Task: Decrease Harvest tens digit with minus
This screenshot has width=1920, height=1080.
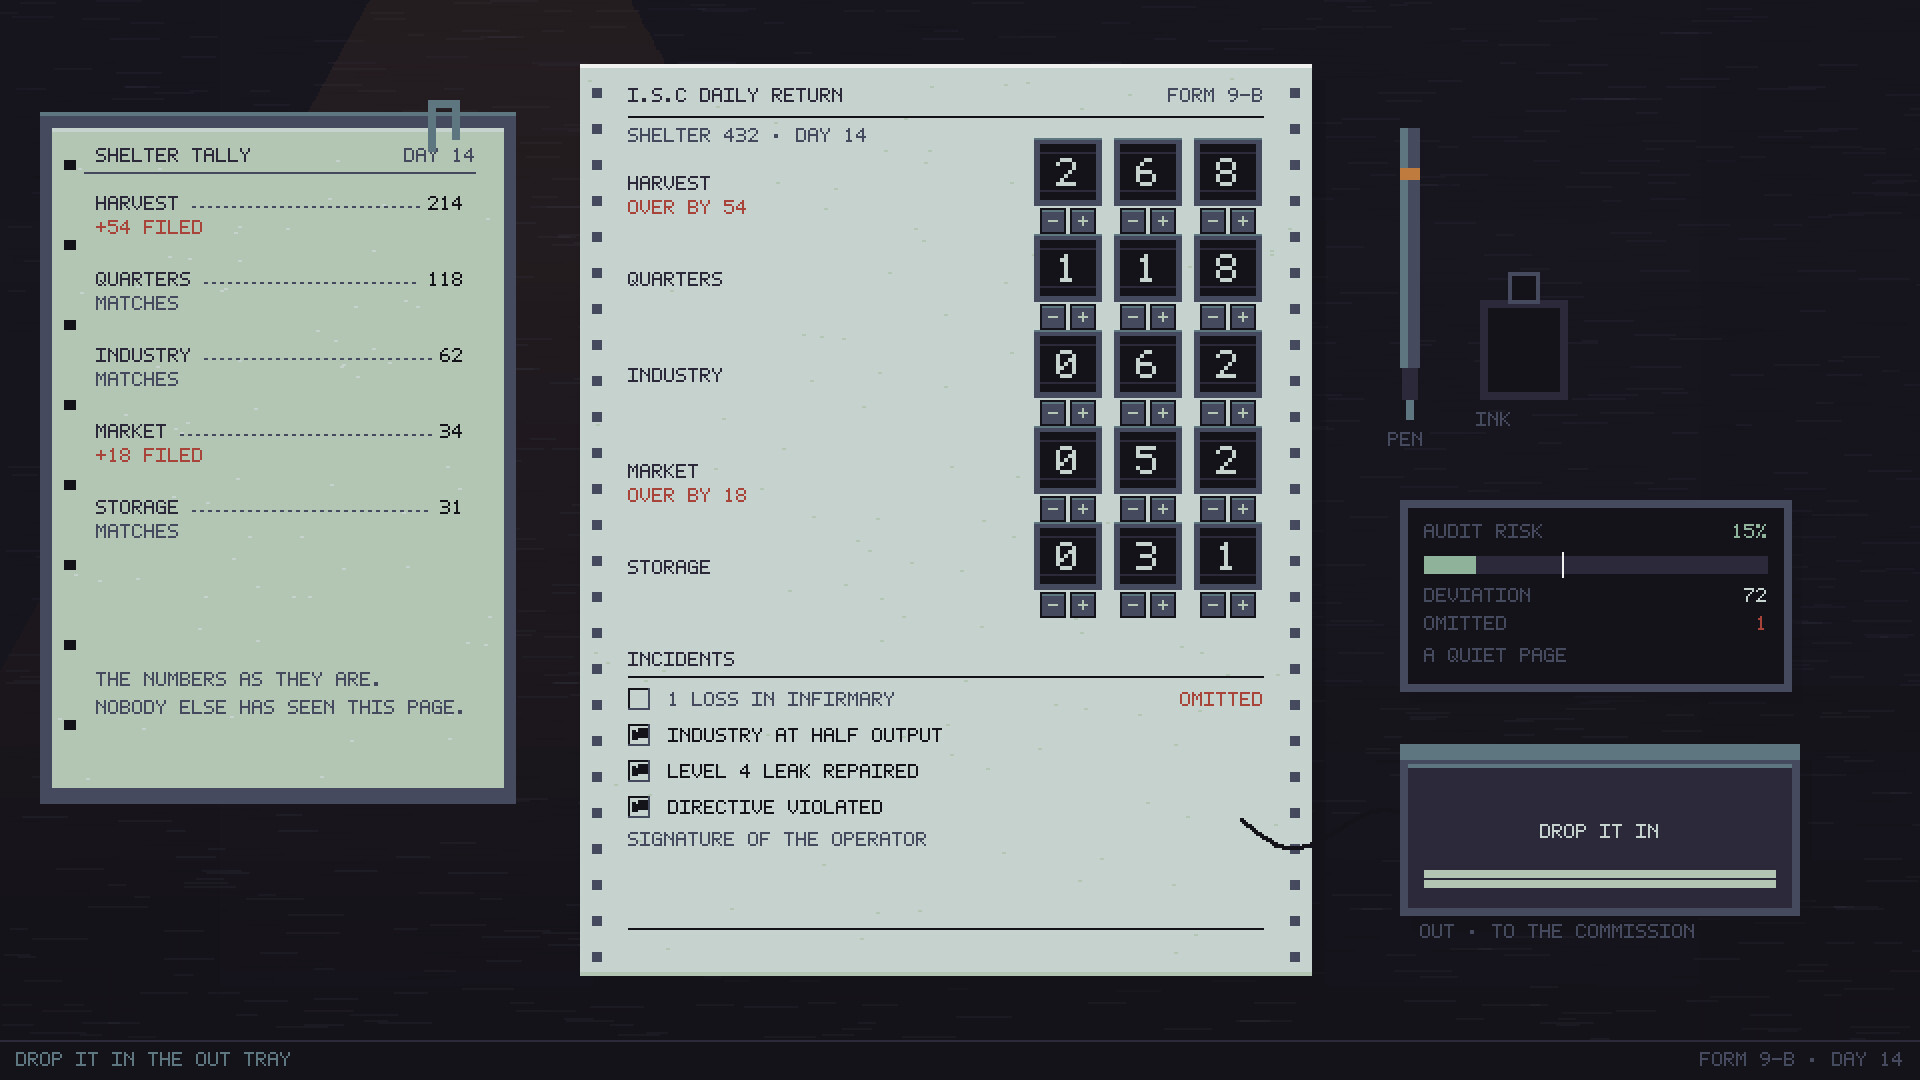Action: point(1133,221)
